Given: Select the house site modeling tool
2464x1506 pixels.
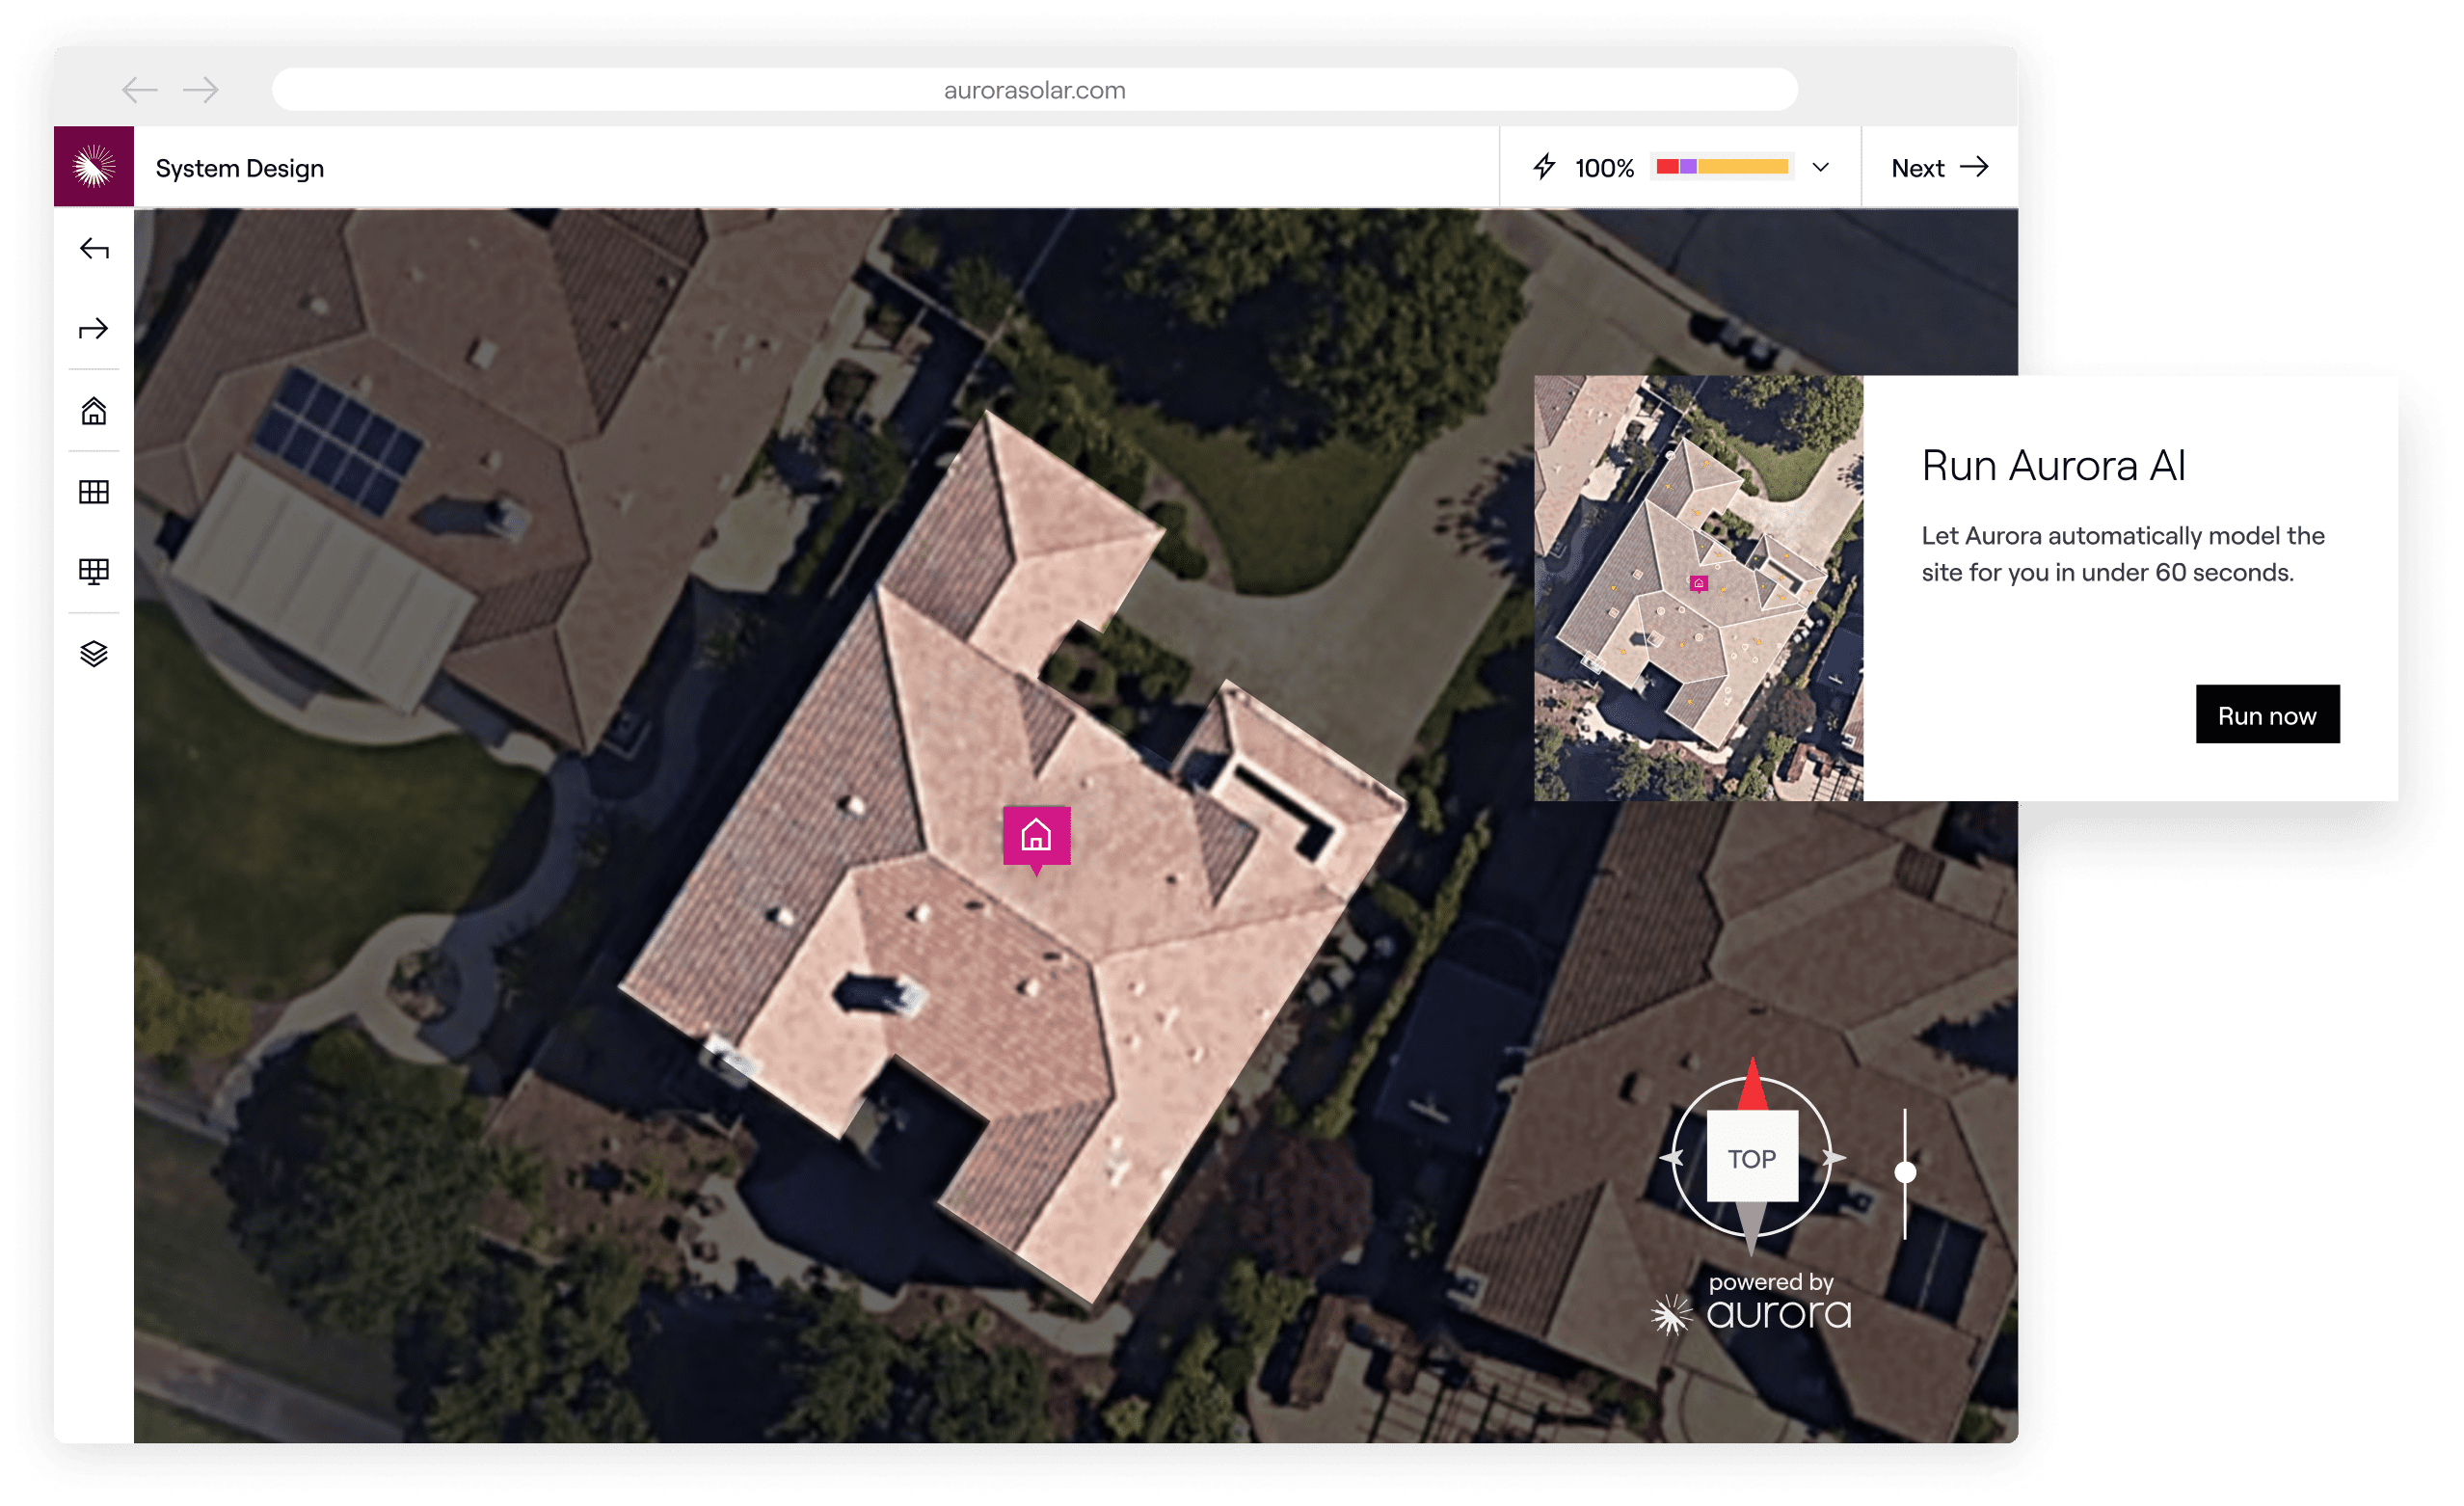Looking at the screenshot, I should tap(94, 411).
